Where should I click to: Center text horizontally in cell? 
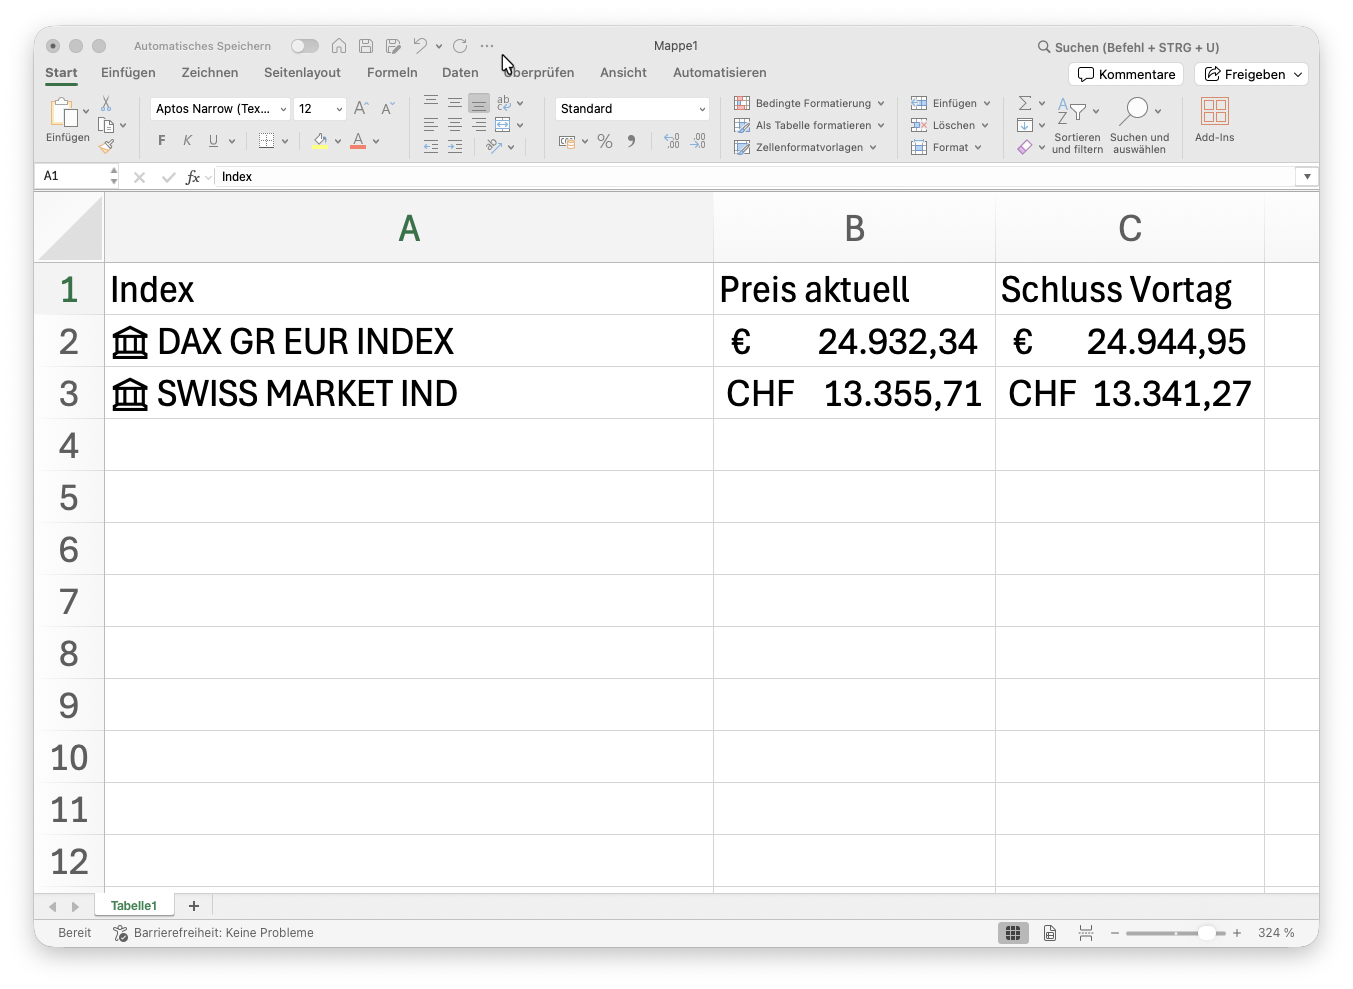455,124
